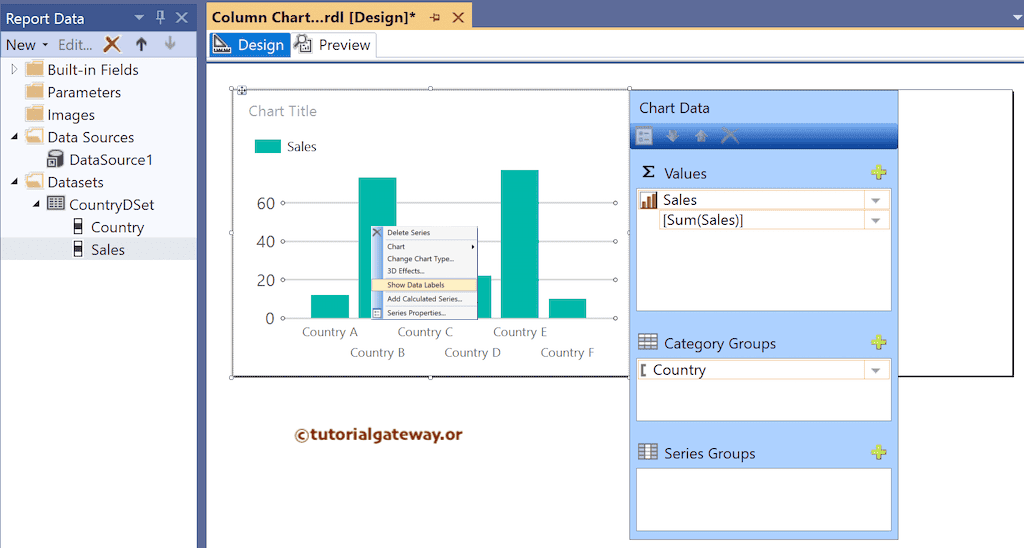Screen dimensions: 1024x548
Task: Choose Change Chart Type... menu item
Action: [424, 259]
